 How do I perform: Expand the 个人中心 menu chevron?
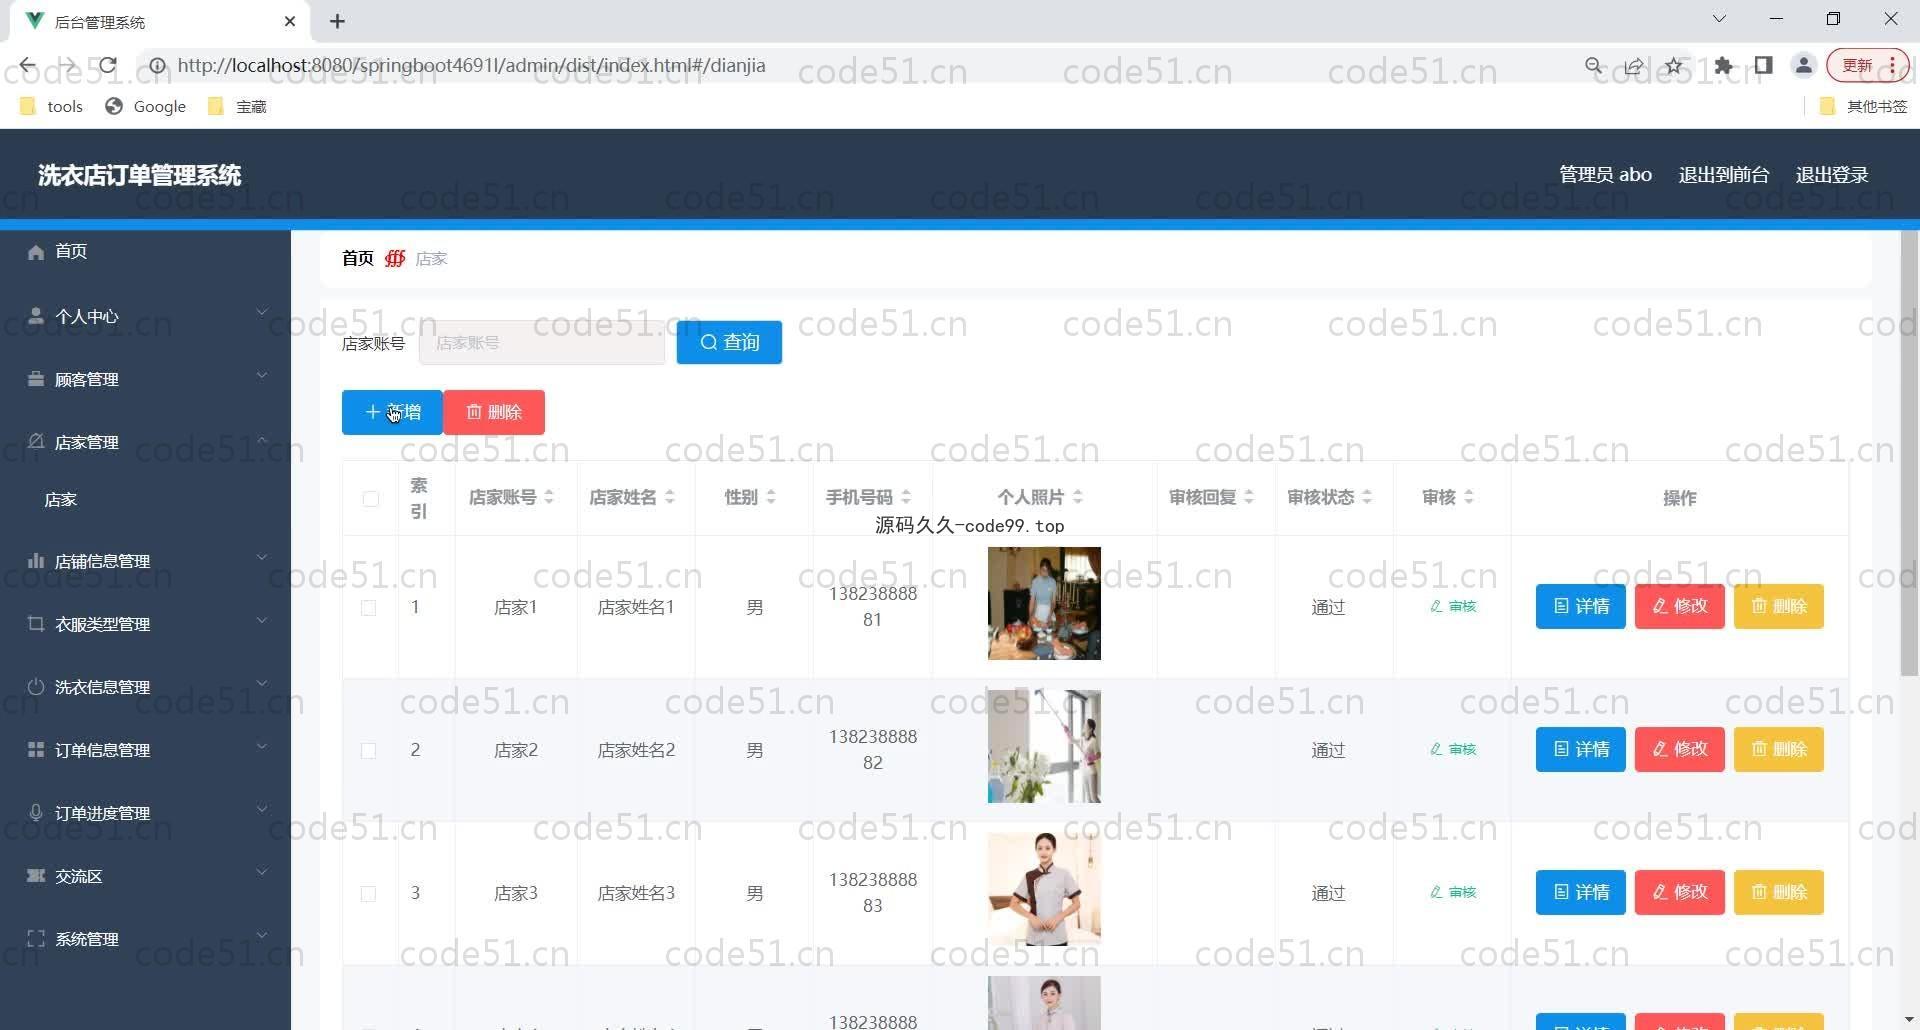tap(262, 312)
